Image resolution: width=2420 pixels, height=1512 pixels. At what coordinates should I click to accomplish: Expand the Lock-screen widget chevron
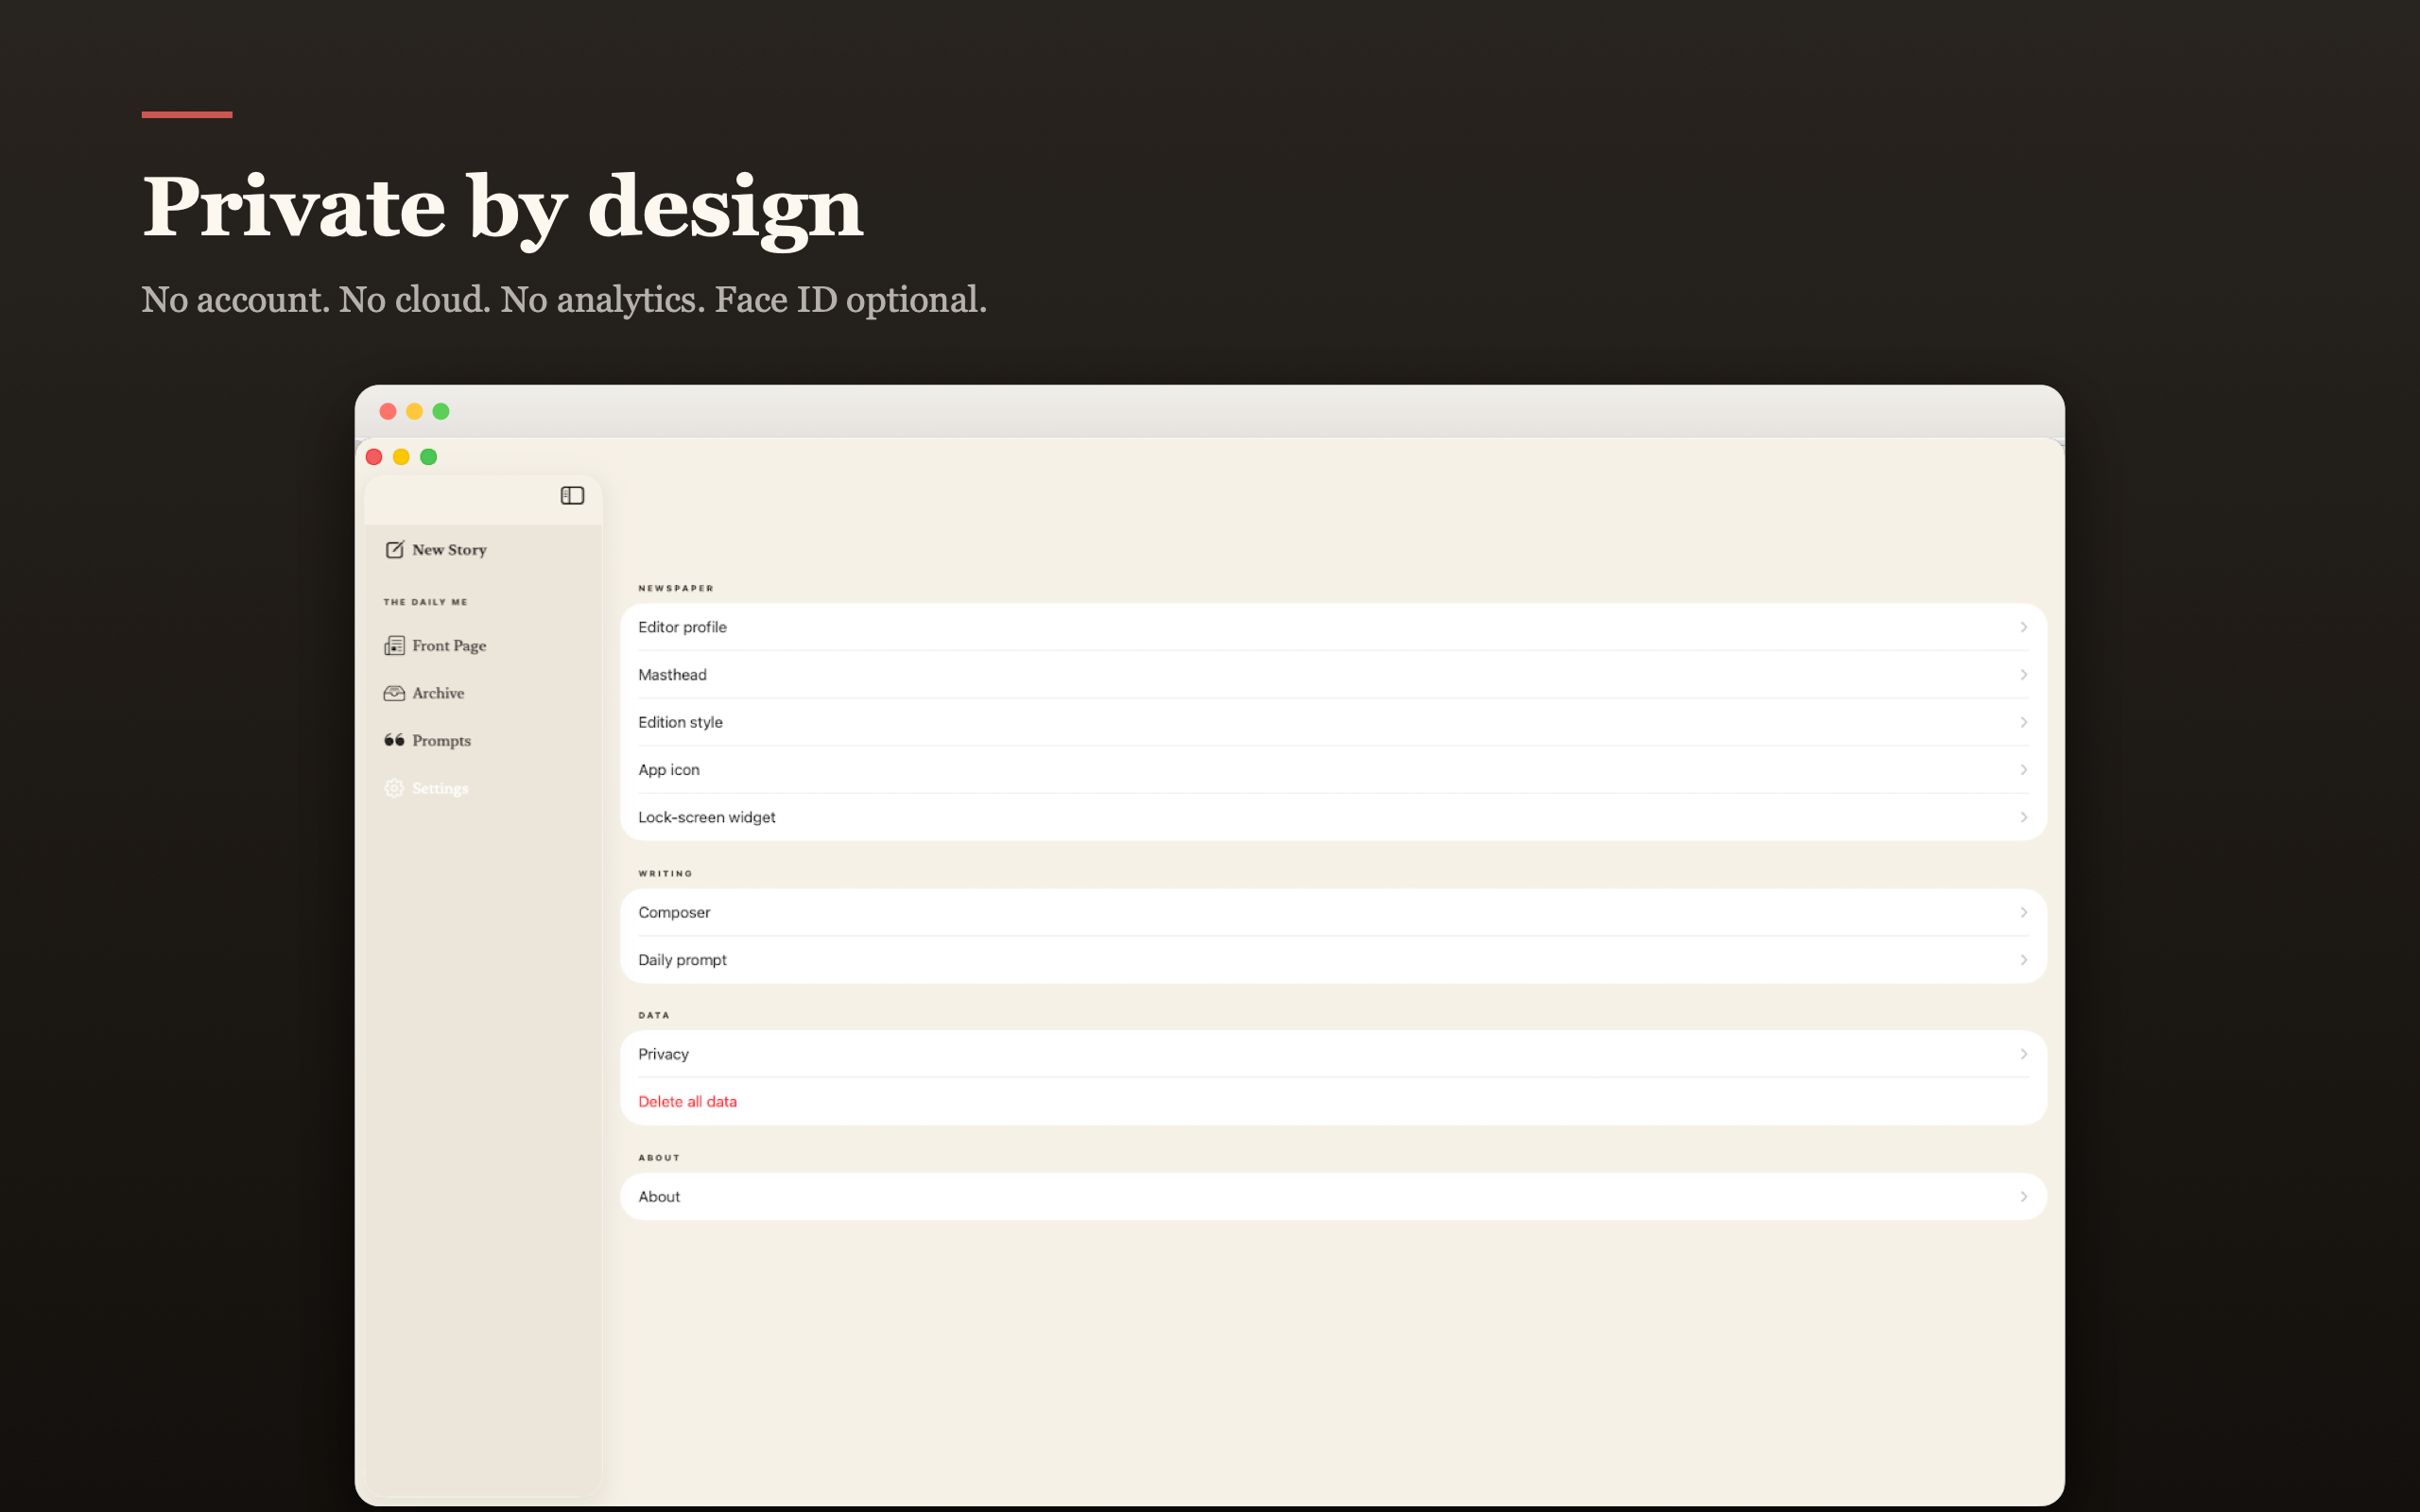(2023, 817)
